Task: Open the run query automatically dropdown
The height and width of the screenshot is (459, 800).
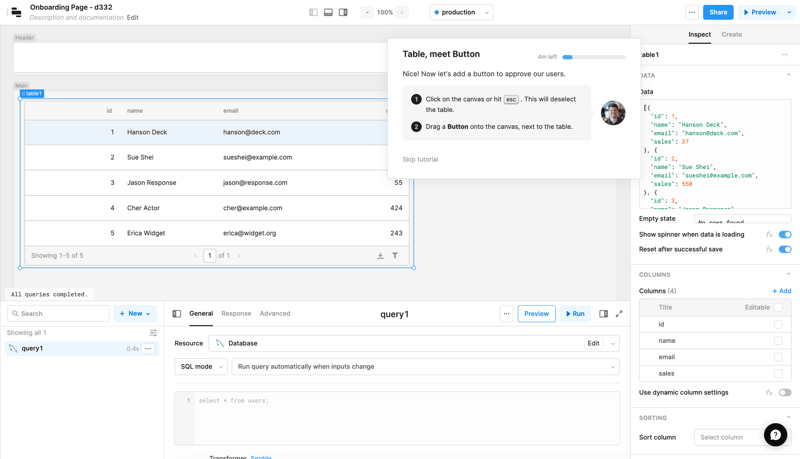Action: tap(426, 367)
